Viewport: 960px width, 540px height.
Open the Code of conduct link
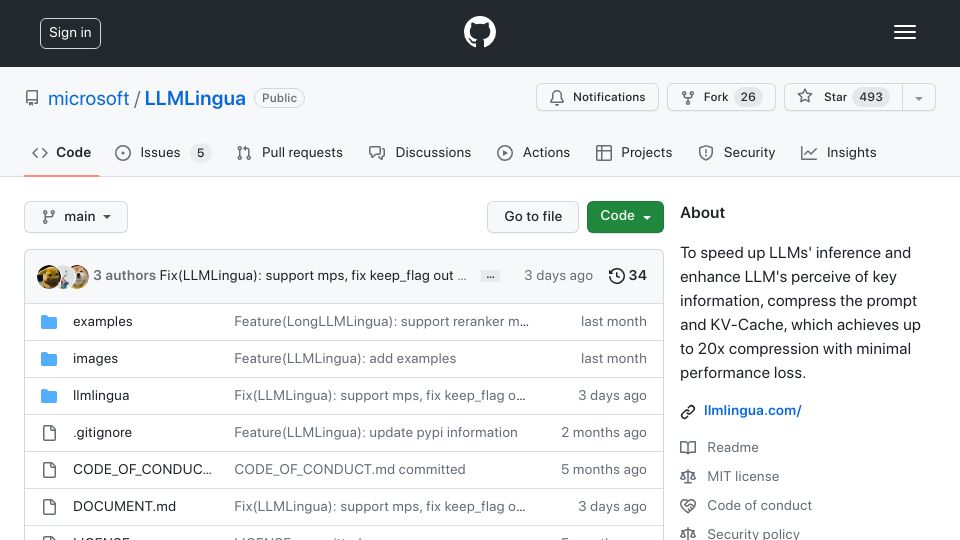pos(759,506)
